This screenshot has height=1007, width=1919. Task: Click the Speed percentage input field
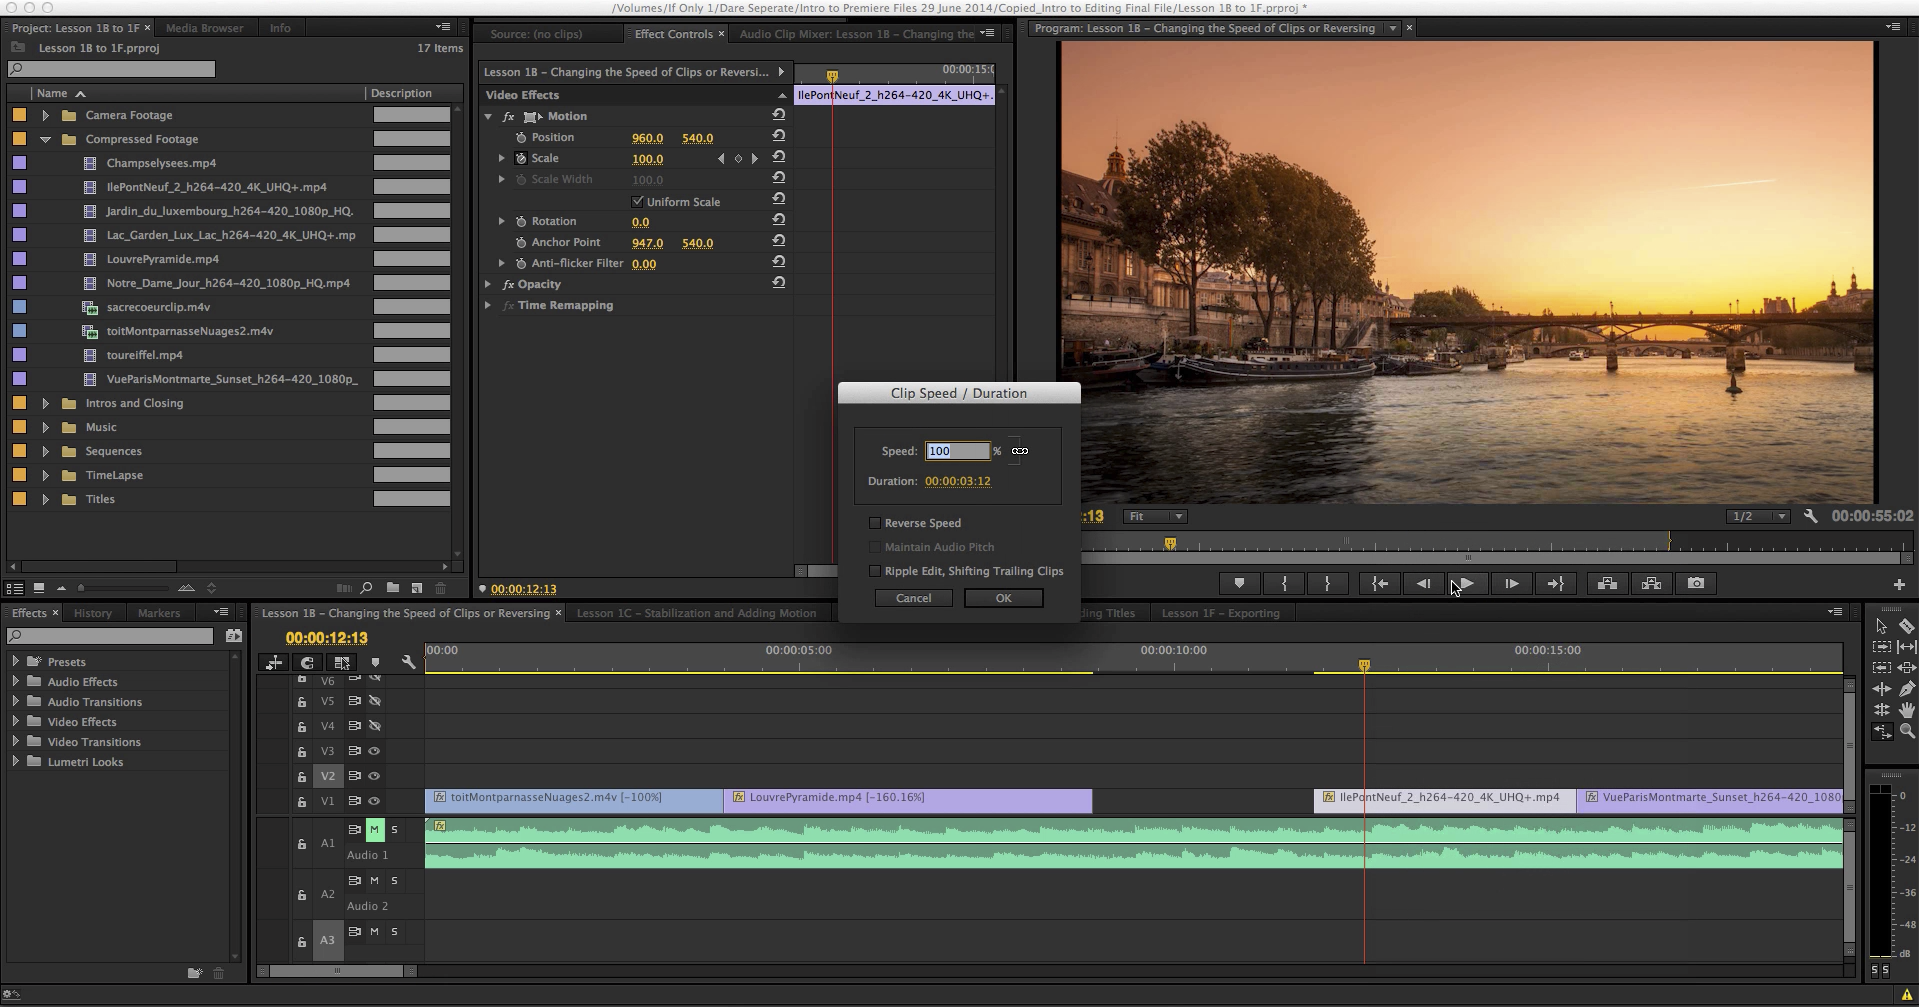957,451
